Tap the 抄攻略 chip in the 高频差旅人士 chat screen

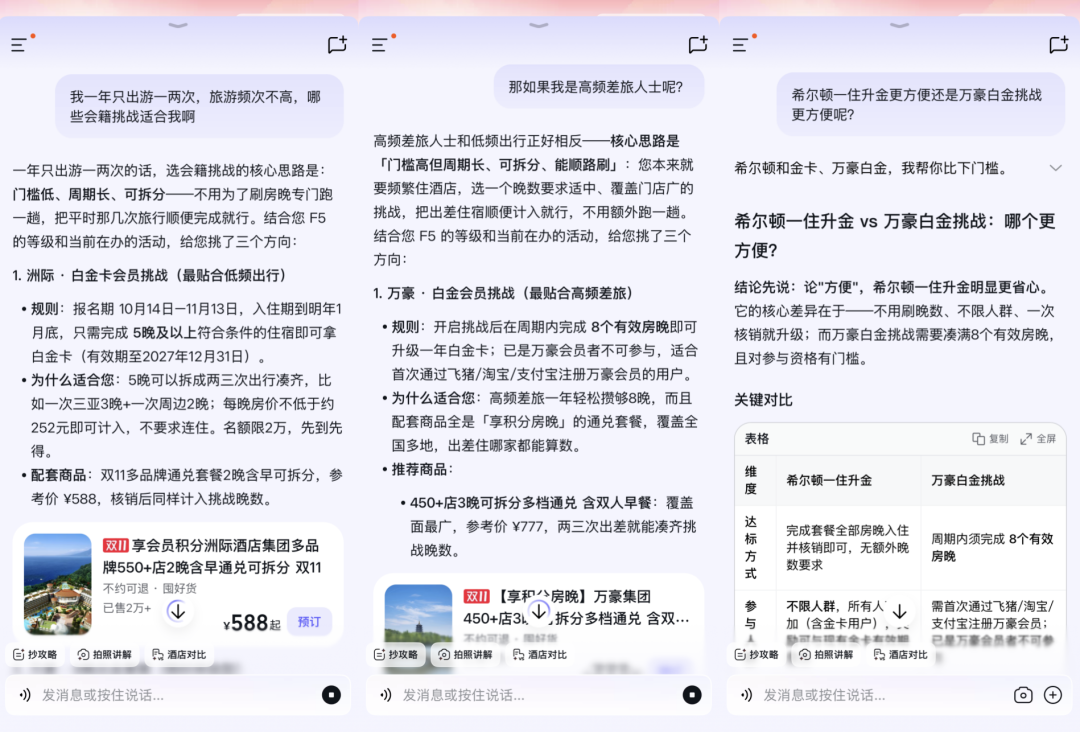pyautogui.click(x=397, y=655)
